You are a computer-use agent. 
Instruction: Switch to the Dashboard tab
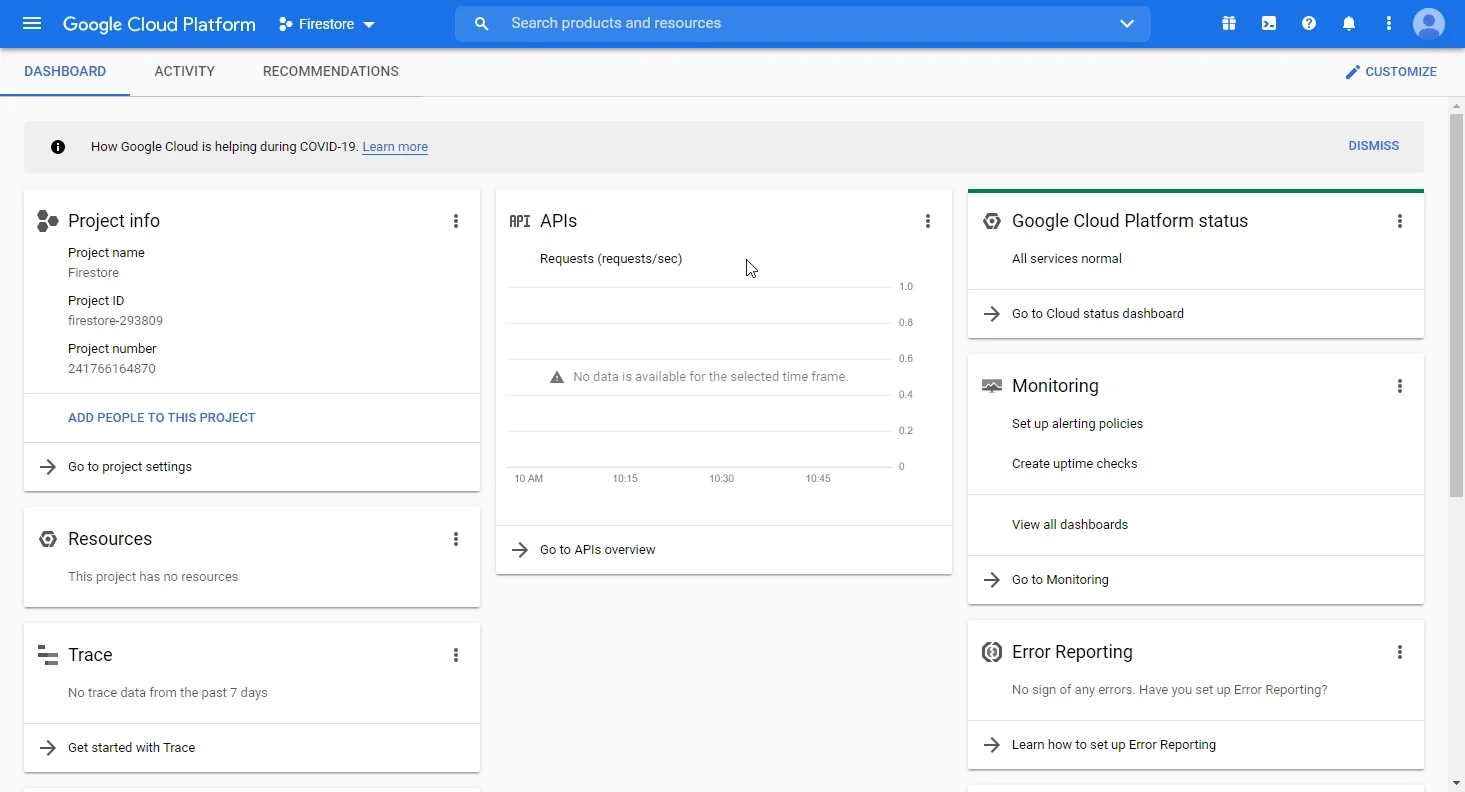click(65, 72)
